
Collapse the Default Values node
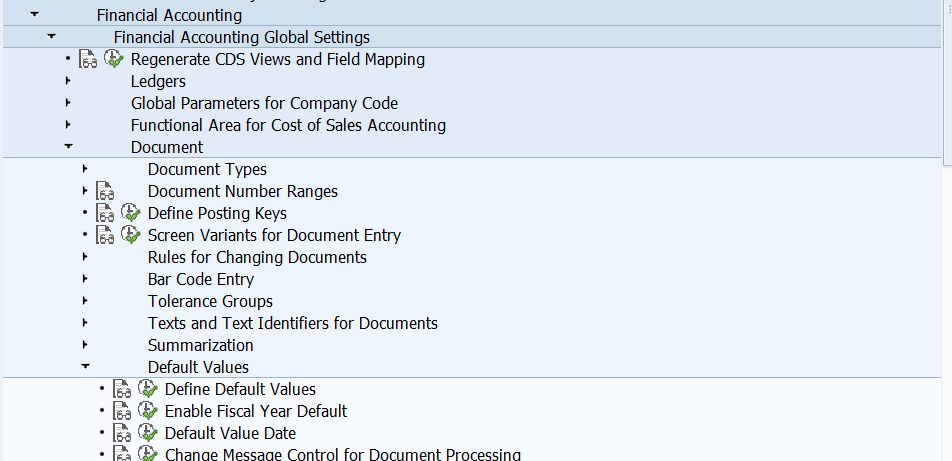click(85, 366)
